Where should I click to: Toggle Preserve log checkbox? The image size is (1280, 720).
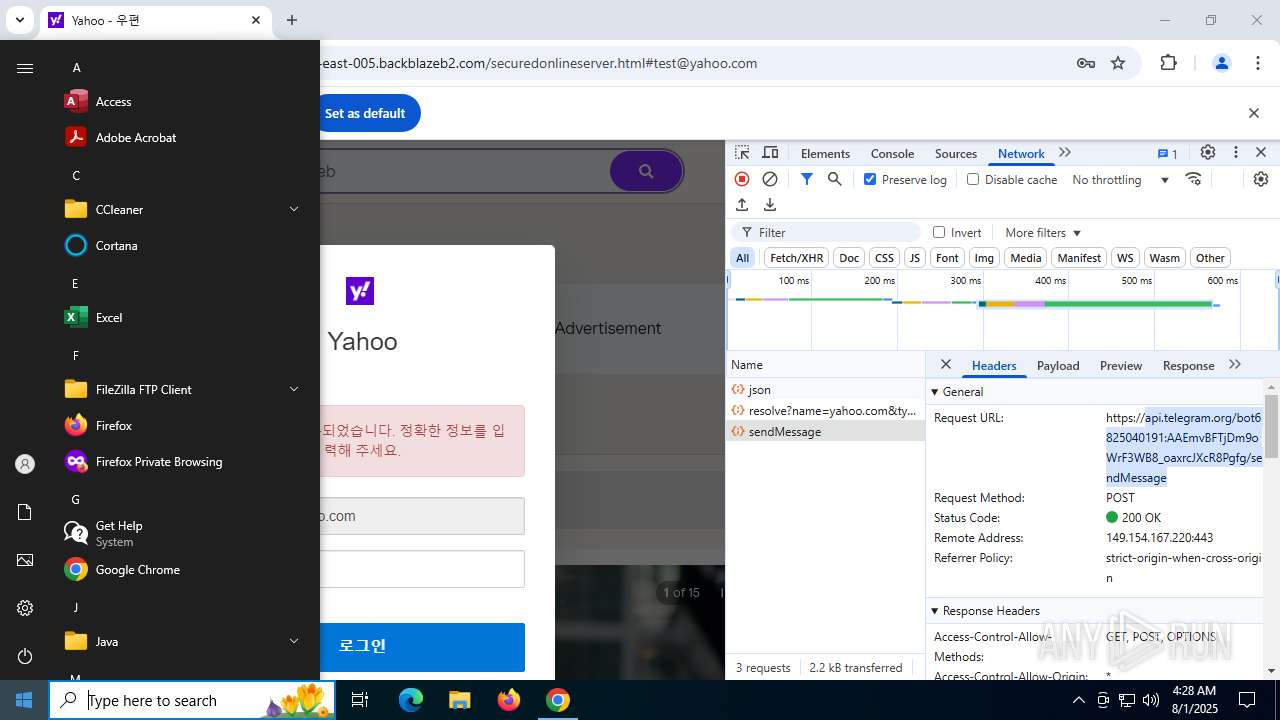tap(870, 179)
